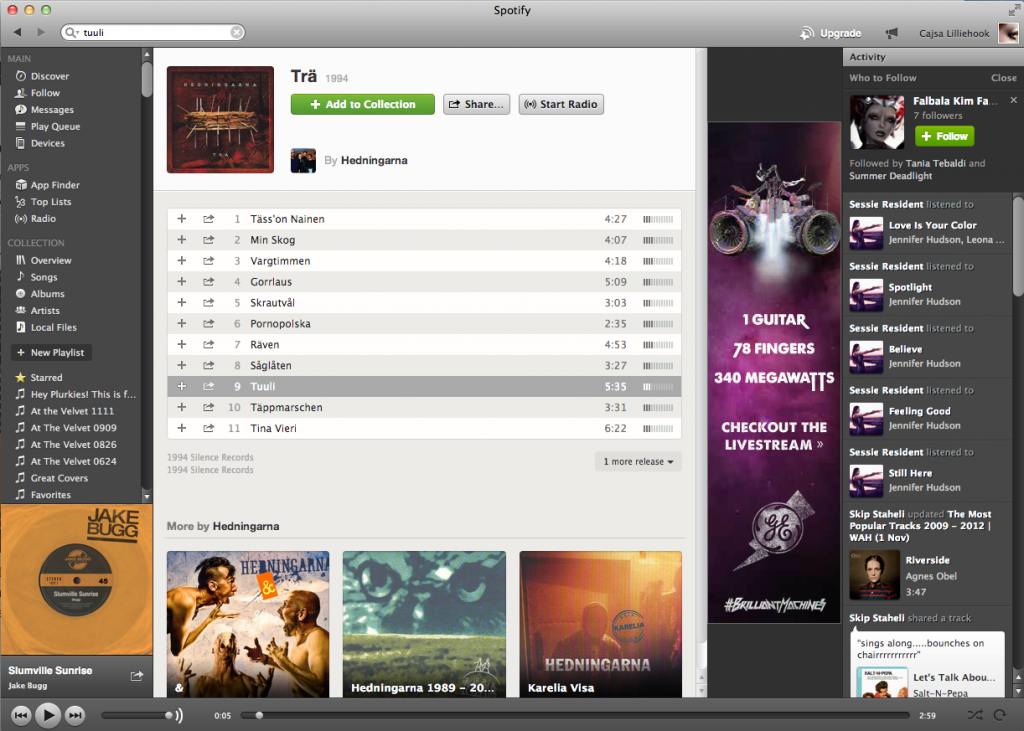Screen dimensions: 1024x731
Task: Toggle repeat mode
Action: (999, 715)
